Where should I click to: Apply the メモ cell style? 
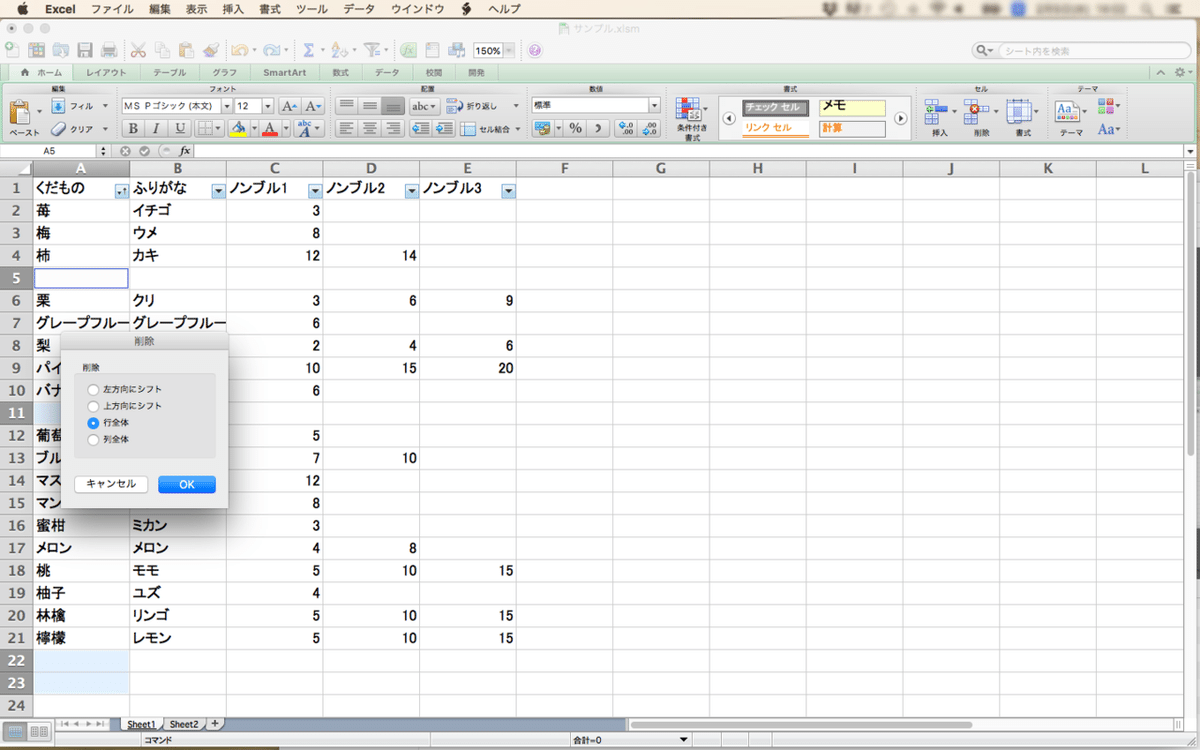pyautogui.click(x=852, y=107)
